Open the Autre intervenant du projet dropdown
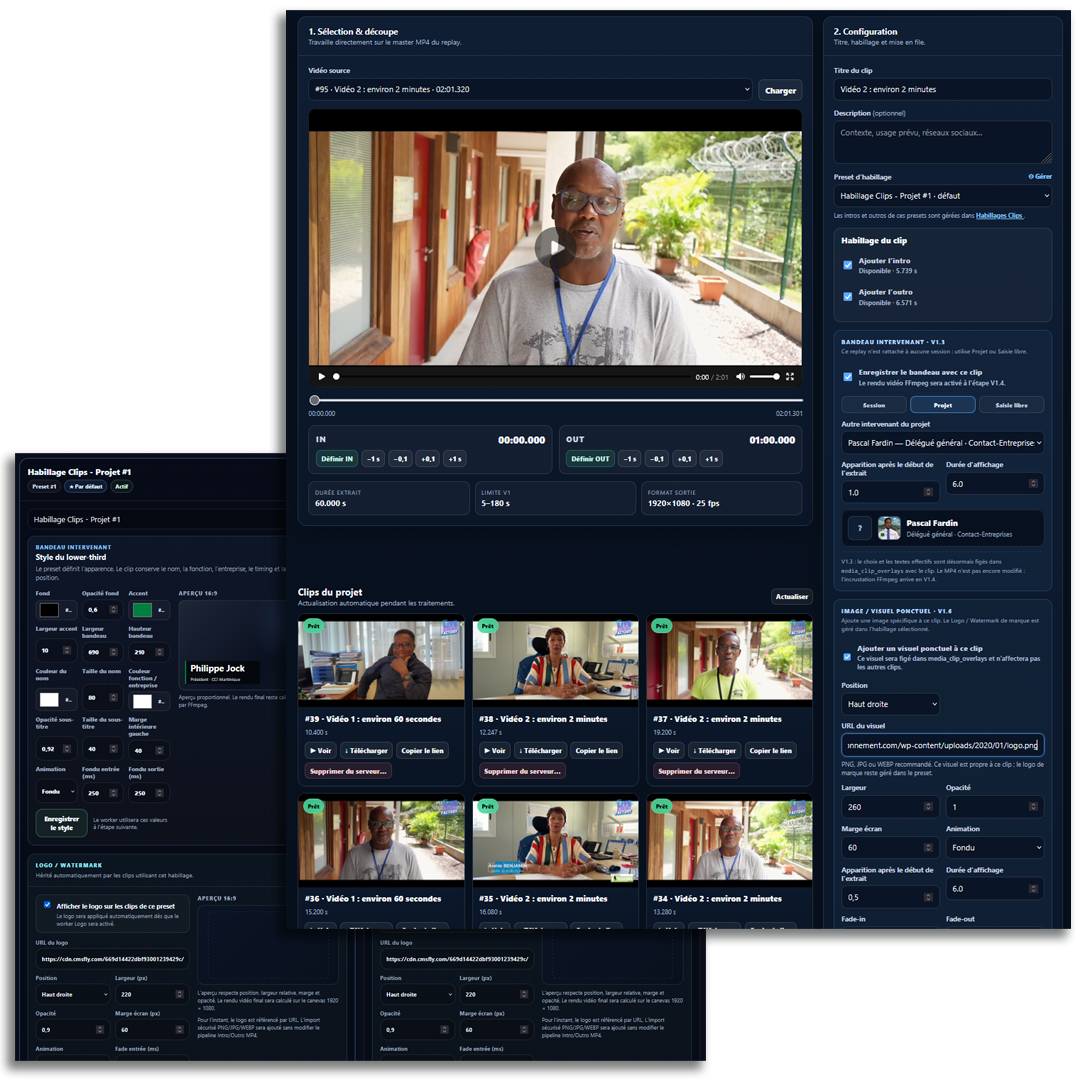 pos(942,443)
